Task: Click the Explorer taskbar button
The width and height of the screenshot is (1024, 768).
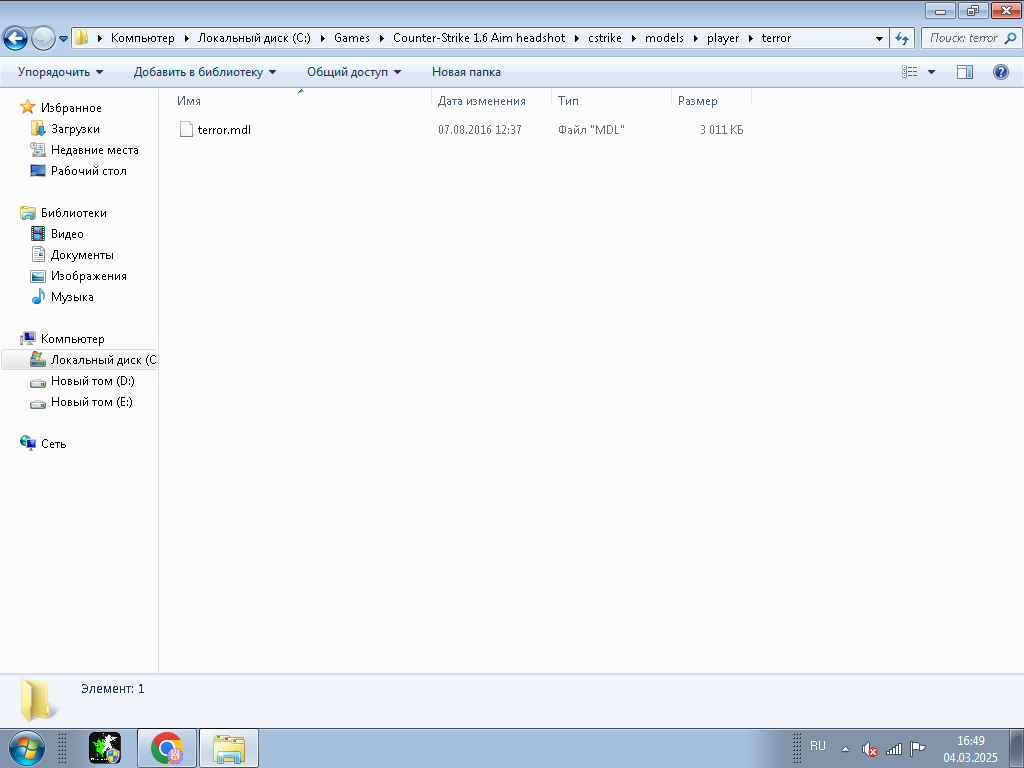Action: (x=229, y=748)
